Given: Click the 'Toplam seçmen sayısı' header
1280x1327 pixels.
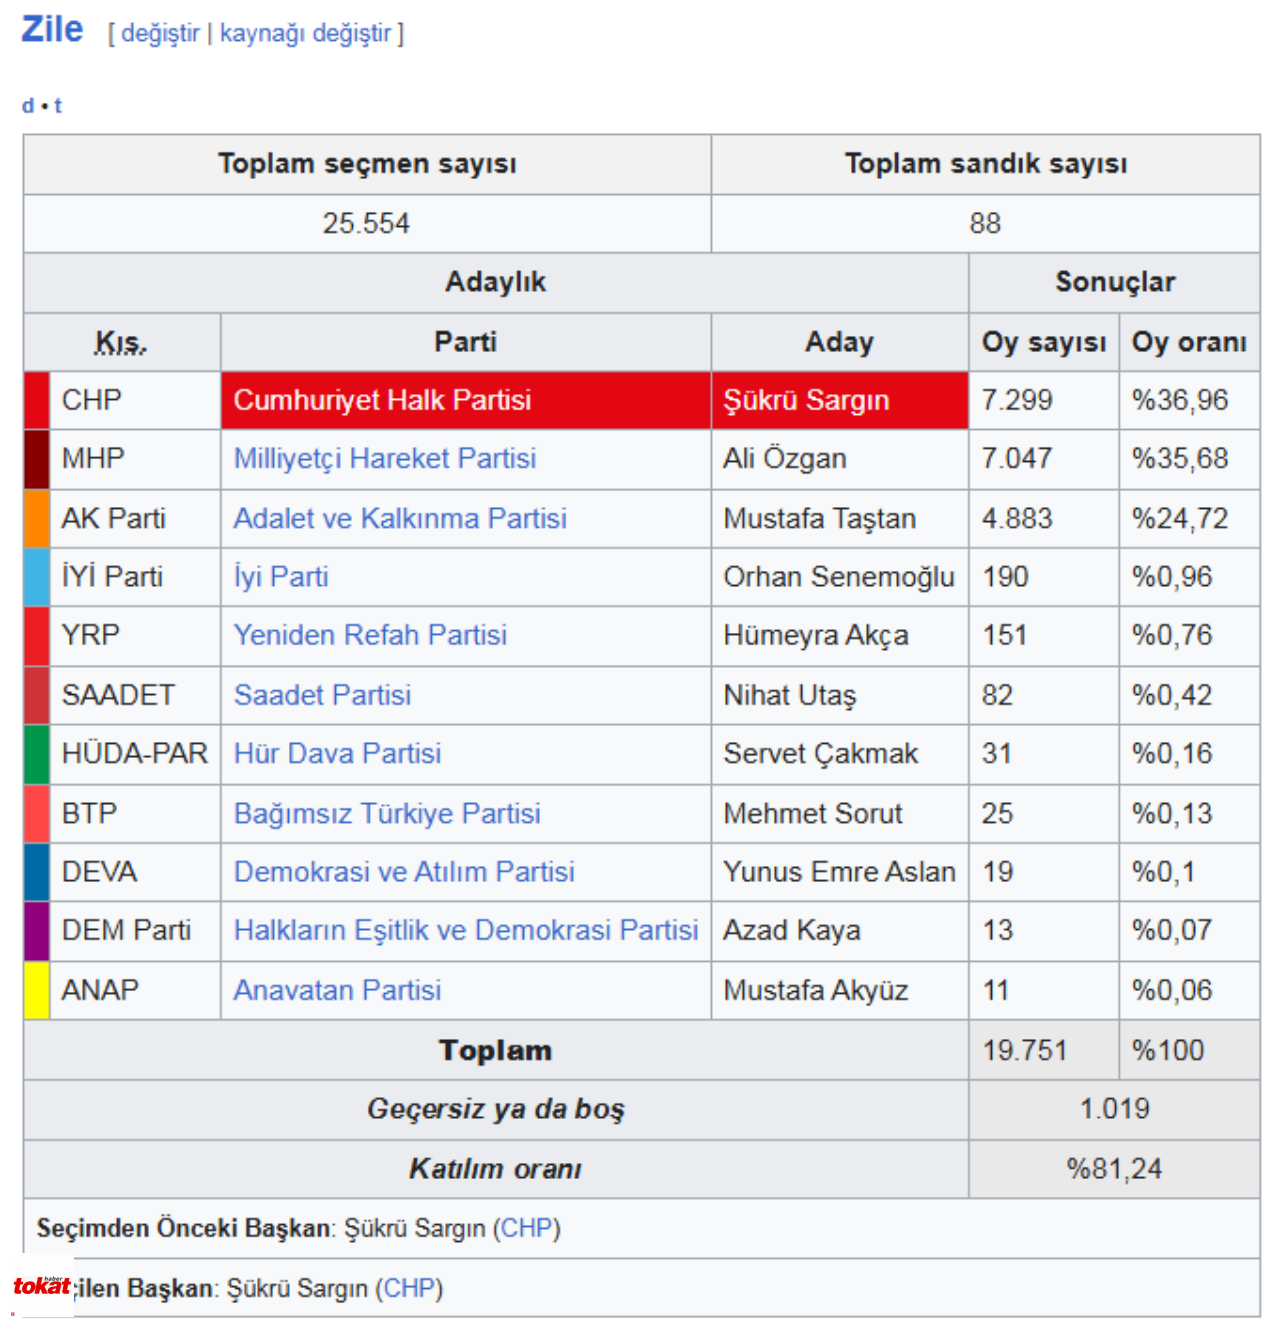Looking at the screenshot, I should (367, 164).
